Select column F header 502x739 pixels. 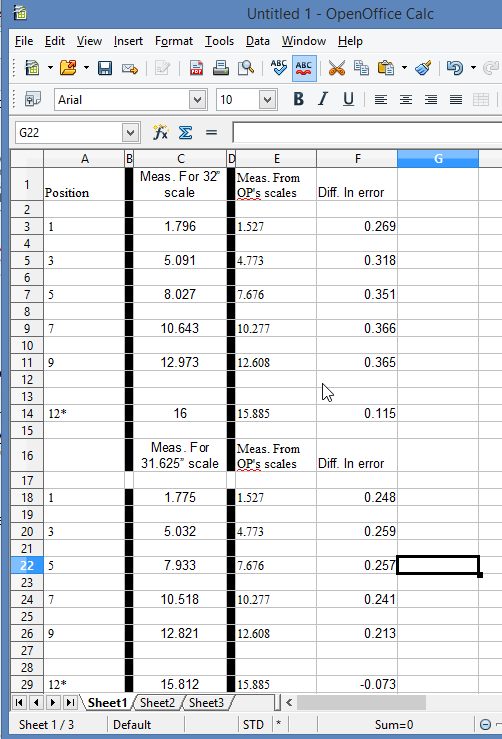tap(357, 159)
